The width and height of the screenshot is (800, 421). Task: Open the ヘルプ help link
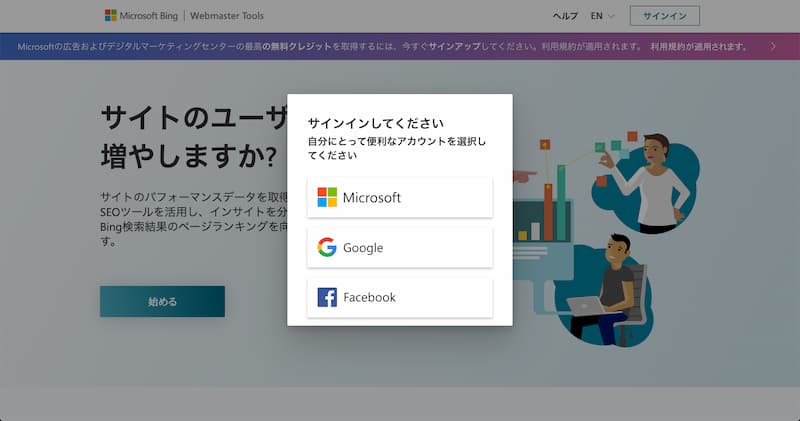click(x=565, y=16)
